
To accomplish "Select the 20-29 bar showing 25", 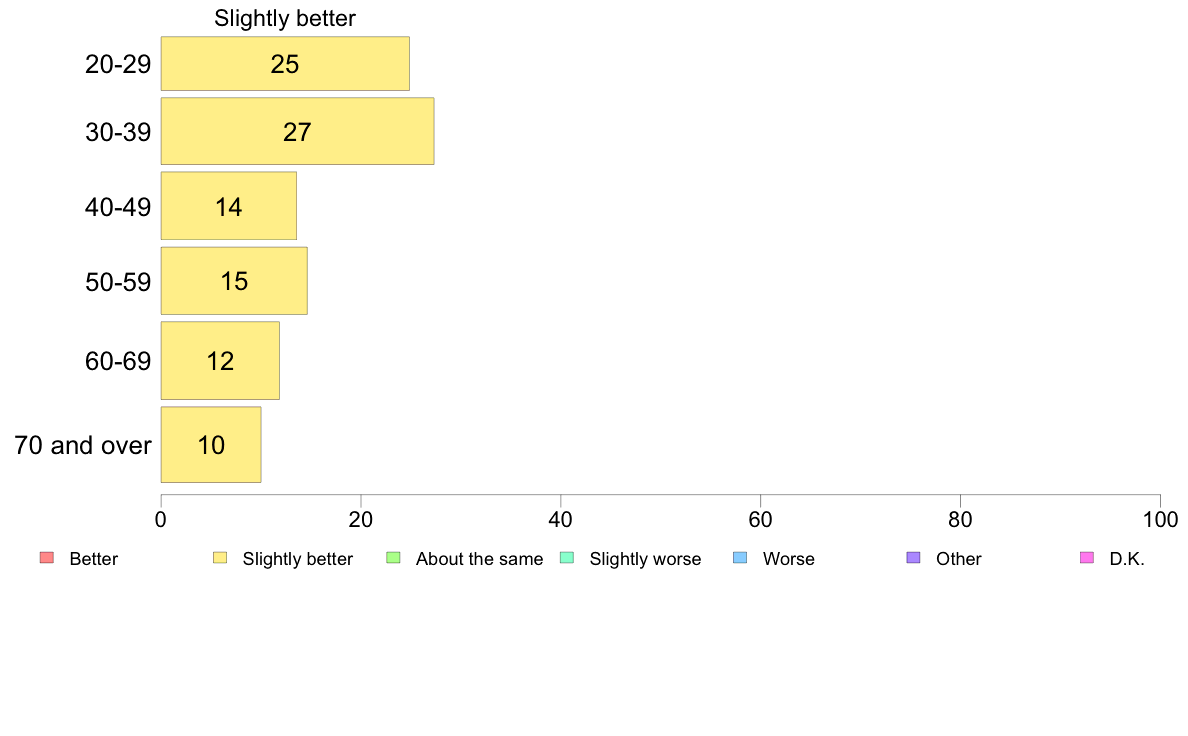I will [x=285, y=64].
